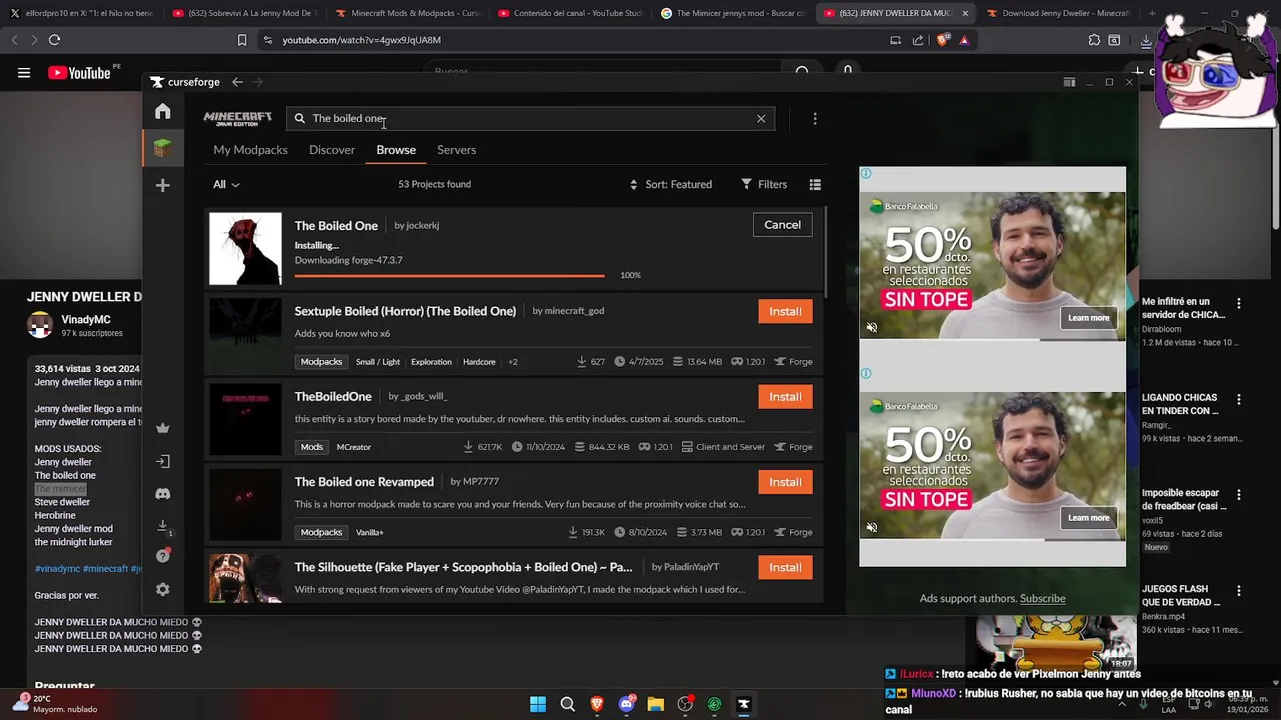Viewport: 1281px width, 720px height.
Task: Unmute the bottom Banco Falabella ad
Action: pos(872,527)
